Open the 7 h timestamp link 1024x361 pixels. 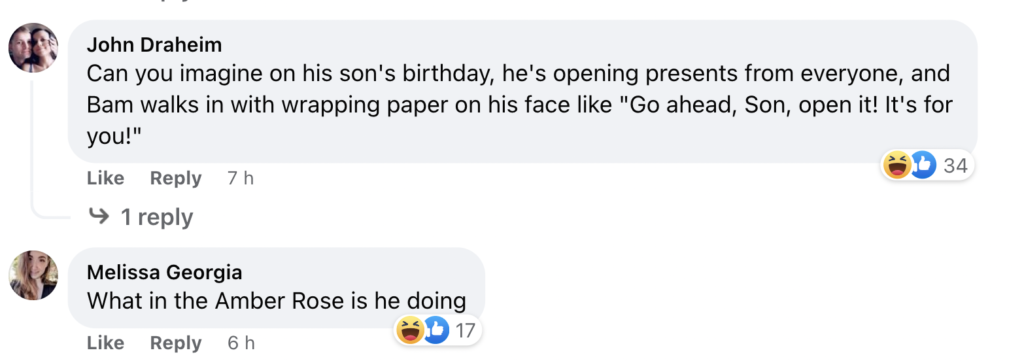pos(240,178)
